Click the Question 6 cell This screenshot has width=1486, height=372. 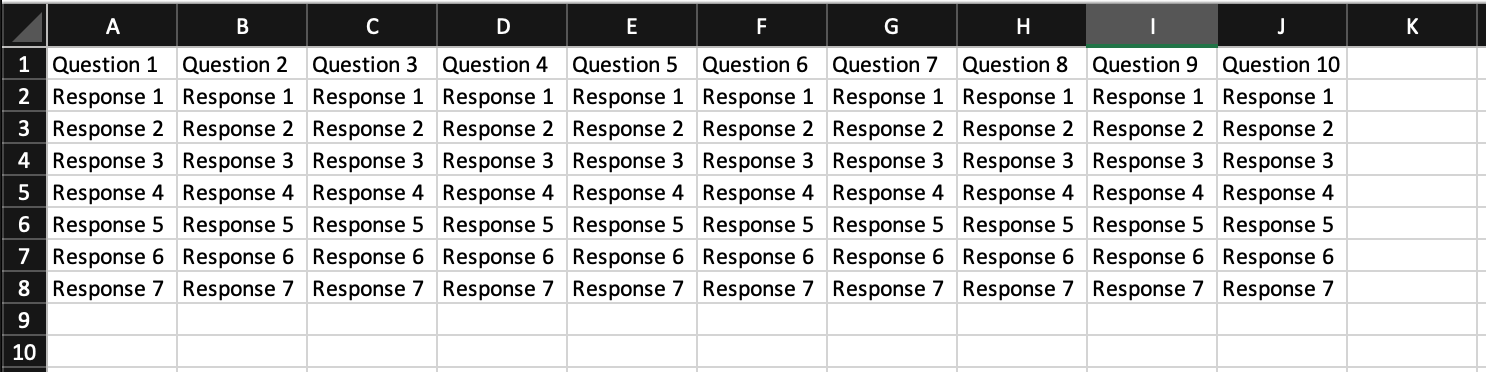pyautogui.click(x=762, y=65)
